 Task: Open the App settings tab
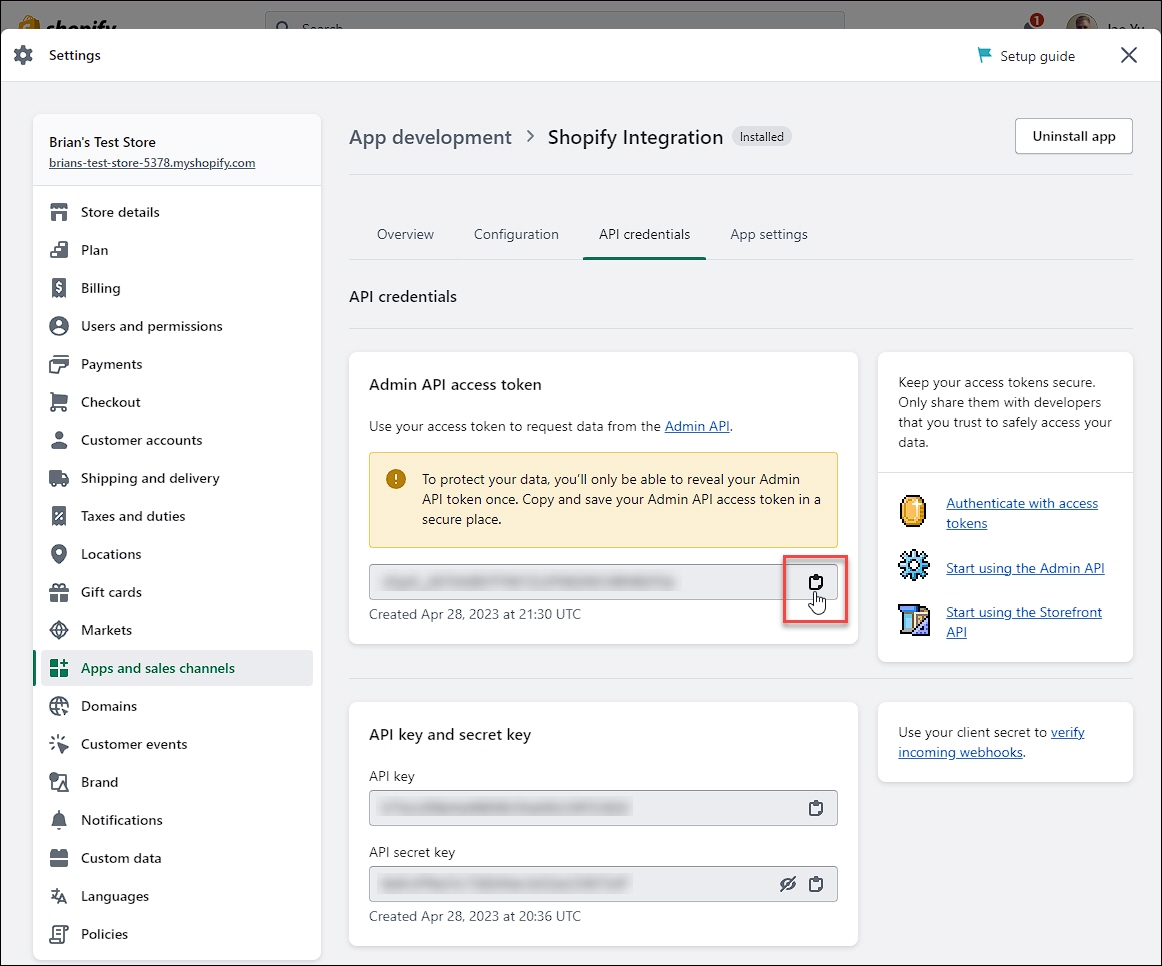coord(768,235)
